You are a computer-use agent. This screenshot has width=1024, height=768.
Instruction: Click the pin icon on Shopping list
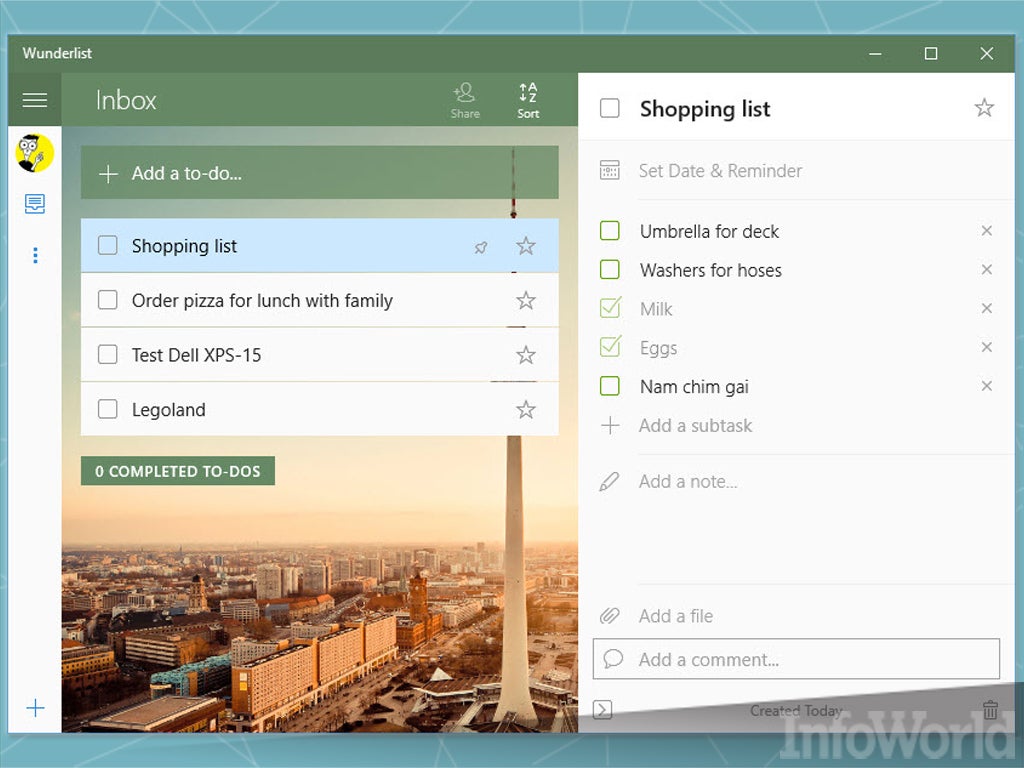point(481,247)
